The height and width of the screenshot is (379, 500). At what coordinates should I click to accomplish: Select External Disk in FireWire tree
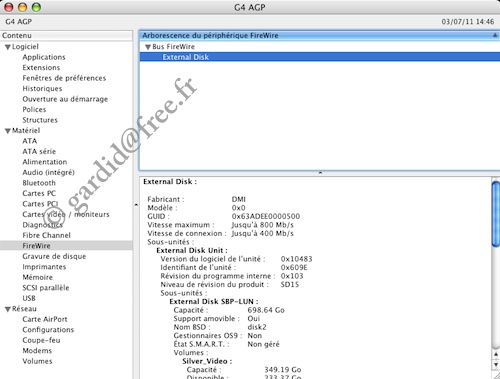click(186, 57)
